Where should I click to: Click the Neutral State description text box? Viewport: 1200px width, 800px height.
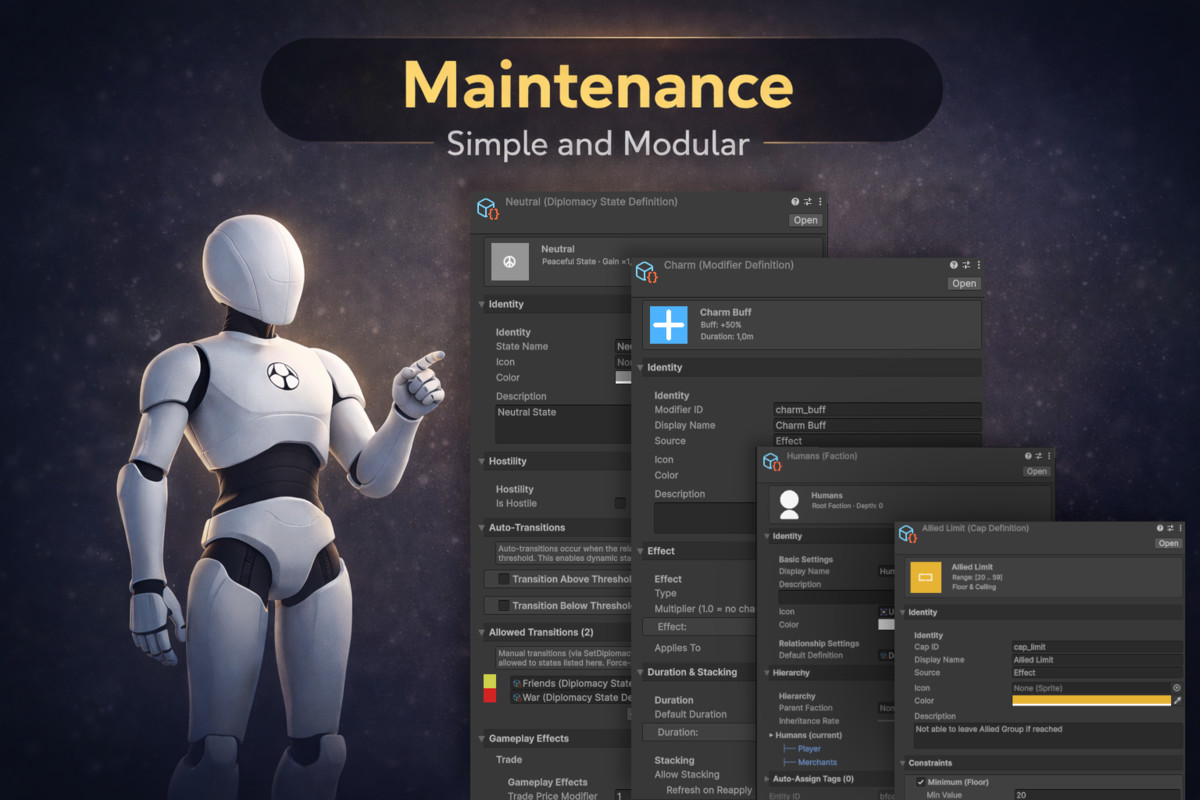563,424
